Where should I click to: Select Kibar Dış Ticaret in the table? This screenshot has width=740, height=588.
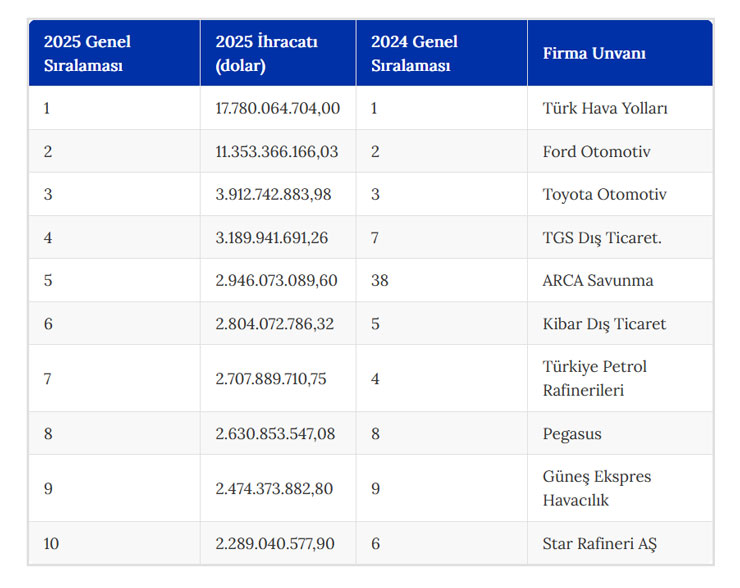point(604,324)
